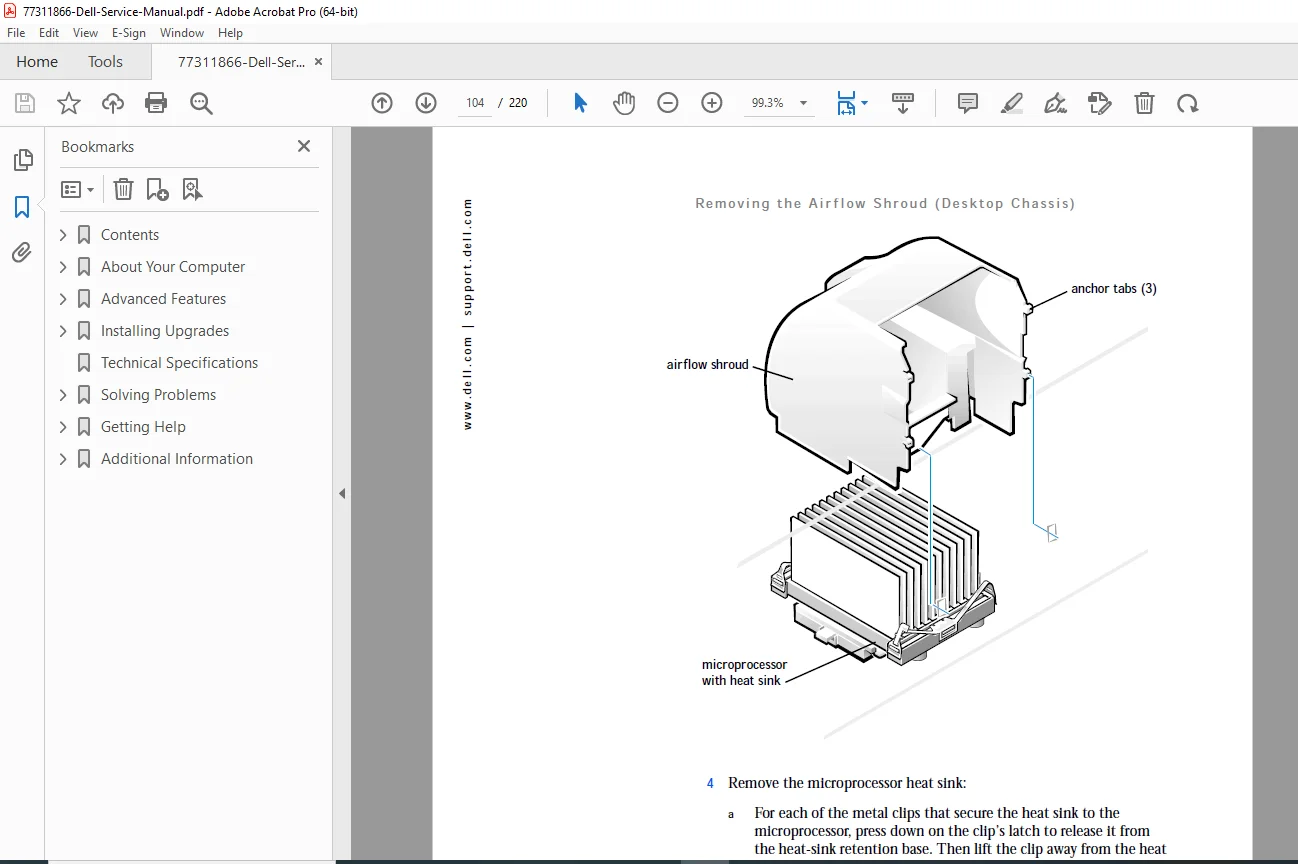The width and height of the screenshot is (1298, 864).
Task: Add file to starred with star icon
Action: (x=69, y=103)
